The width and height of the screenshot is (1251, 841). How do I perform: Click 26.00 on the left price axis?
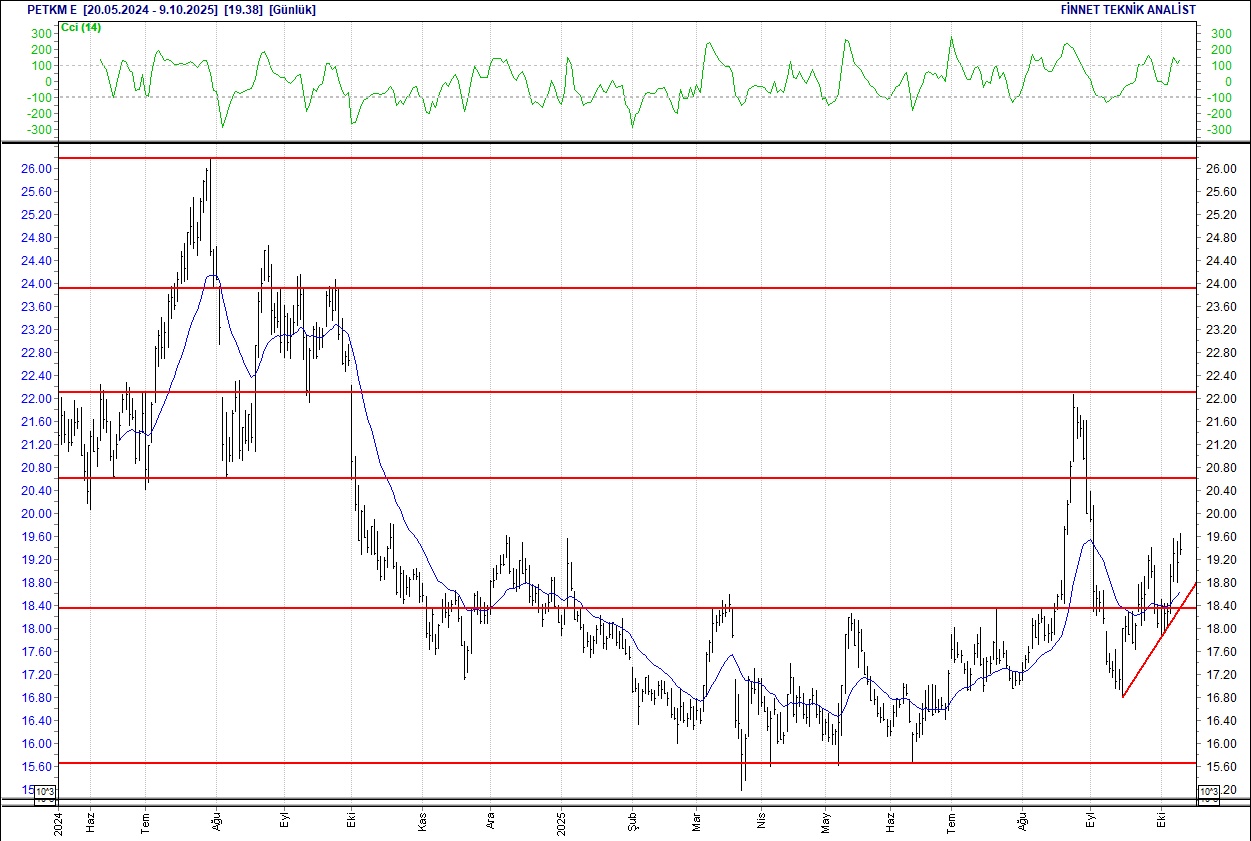pos(36,169)
